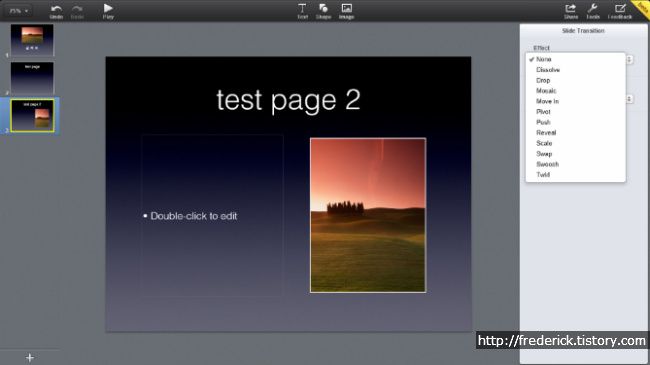Click the Redo toolbar icon

(x=77, y=12)
